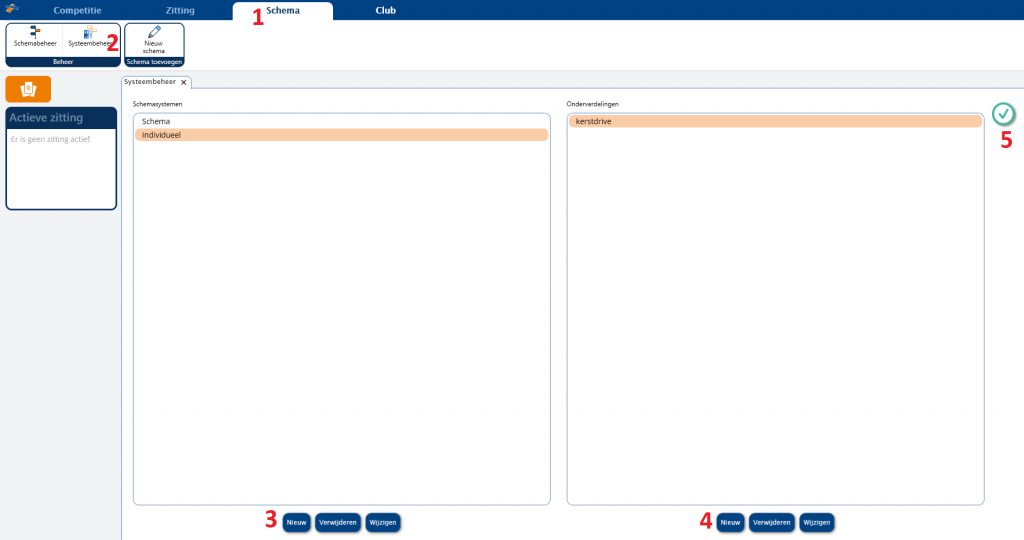Screen dimensions: 1024x540
Task: Open Schemabeheer in the Beheer group
Action: point(35,39)
